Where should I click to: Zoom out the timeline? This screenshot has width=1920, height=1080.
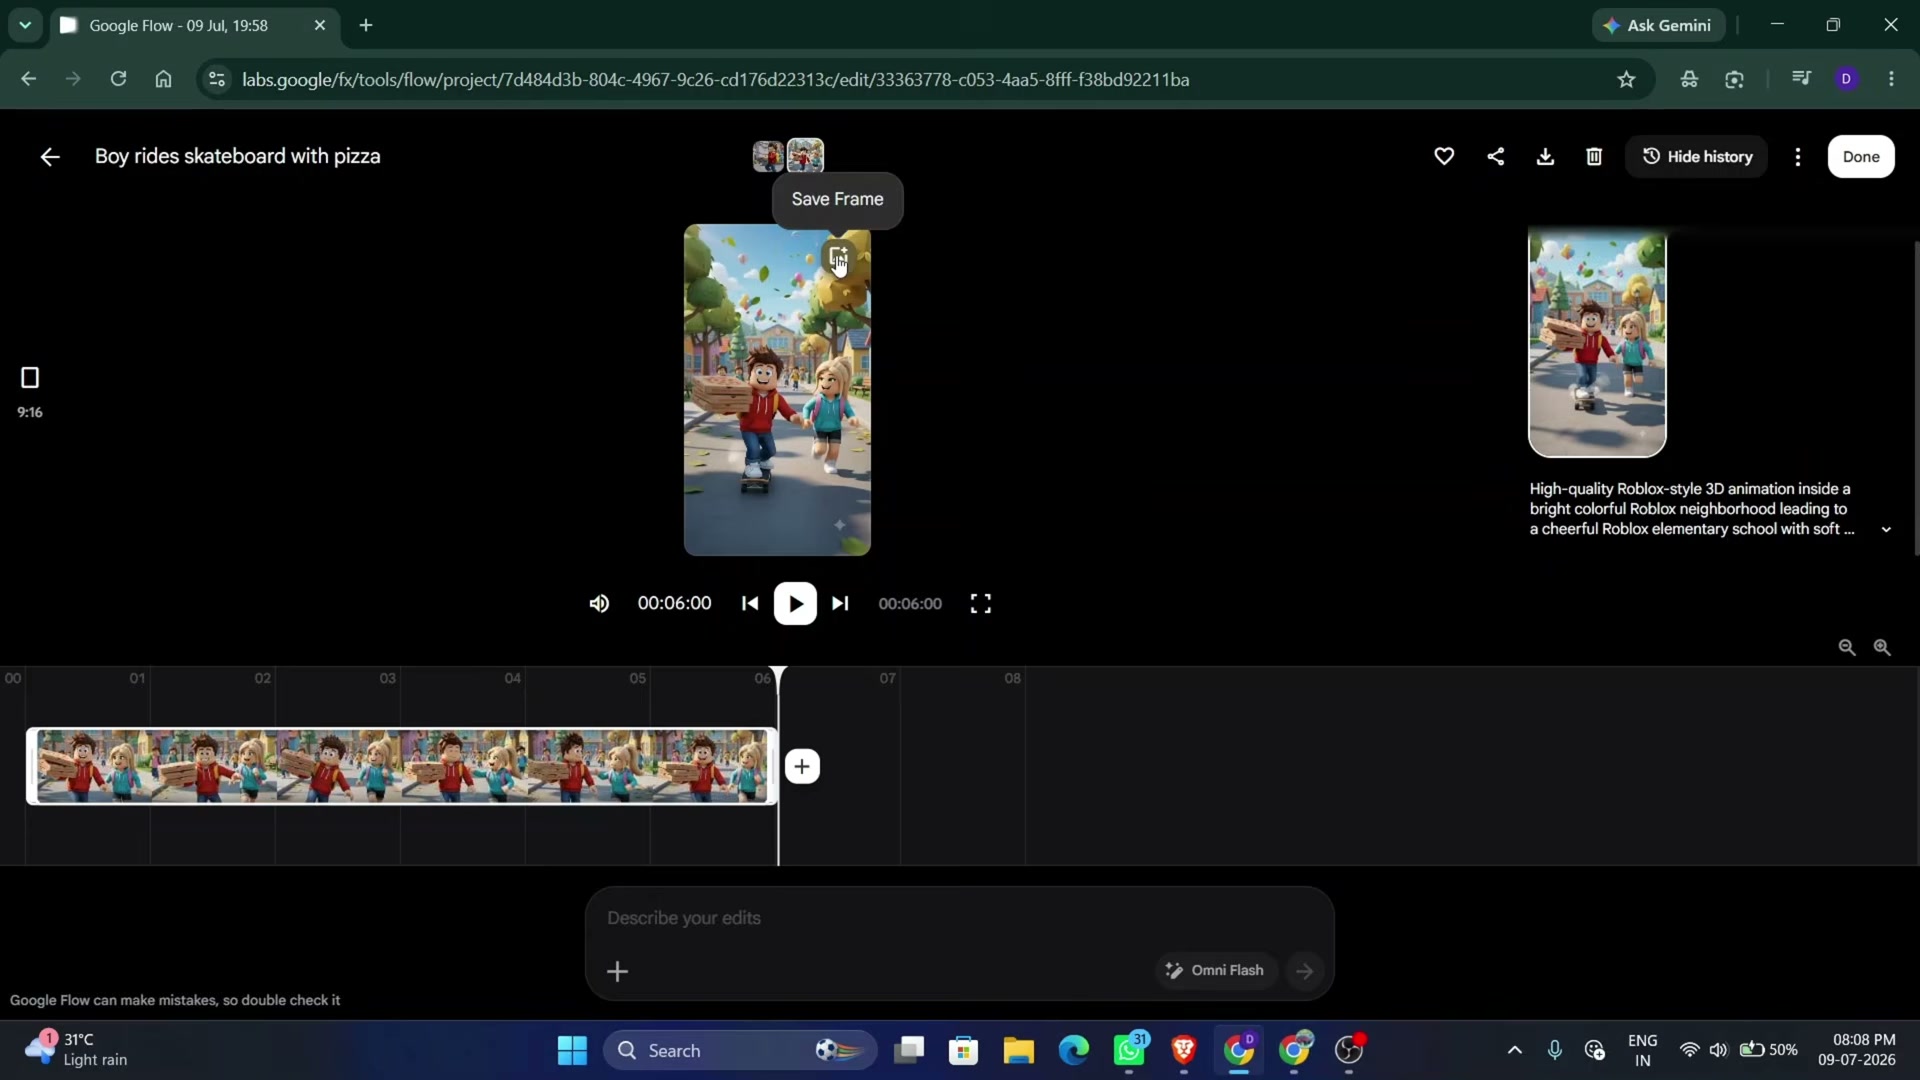click(1847, 648)
